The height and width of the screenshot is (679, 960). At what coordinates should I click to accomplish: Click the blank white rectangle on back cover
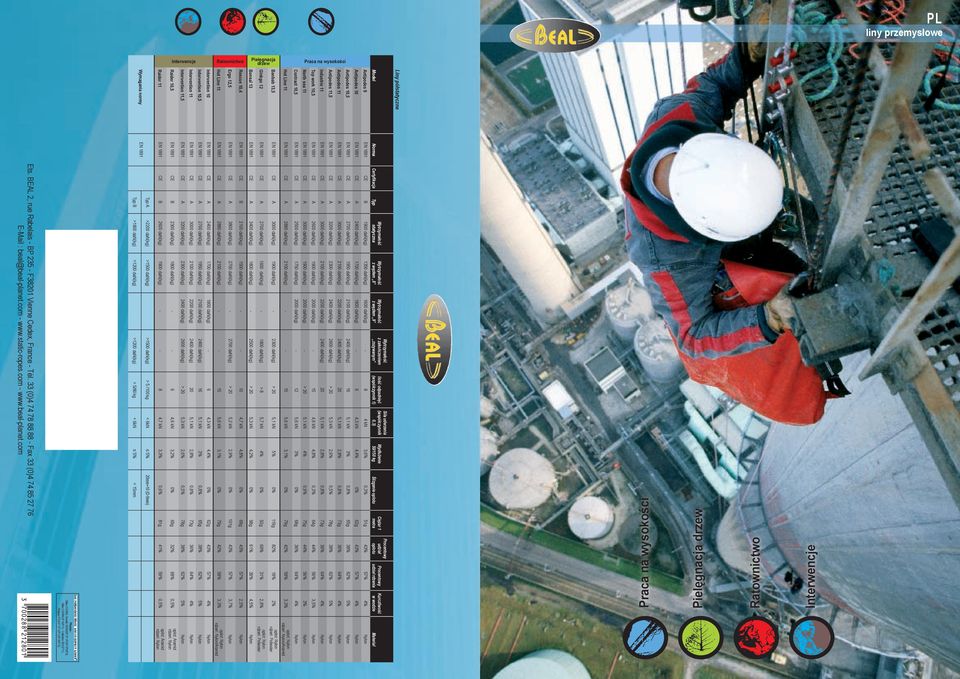(x=81, y=340)
